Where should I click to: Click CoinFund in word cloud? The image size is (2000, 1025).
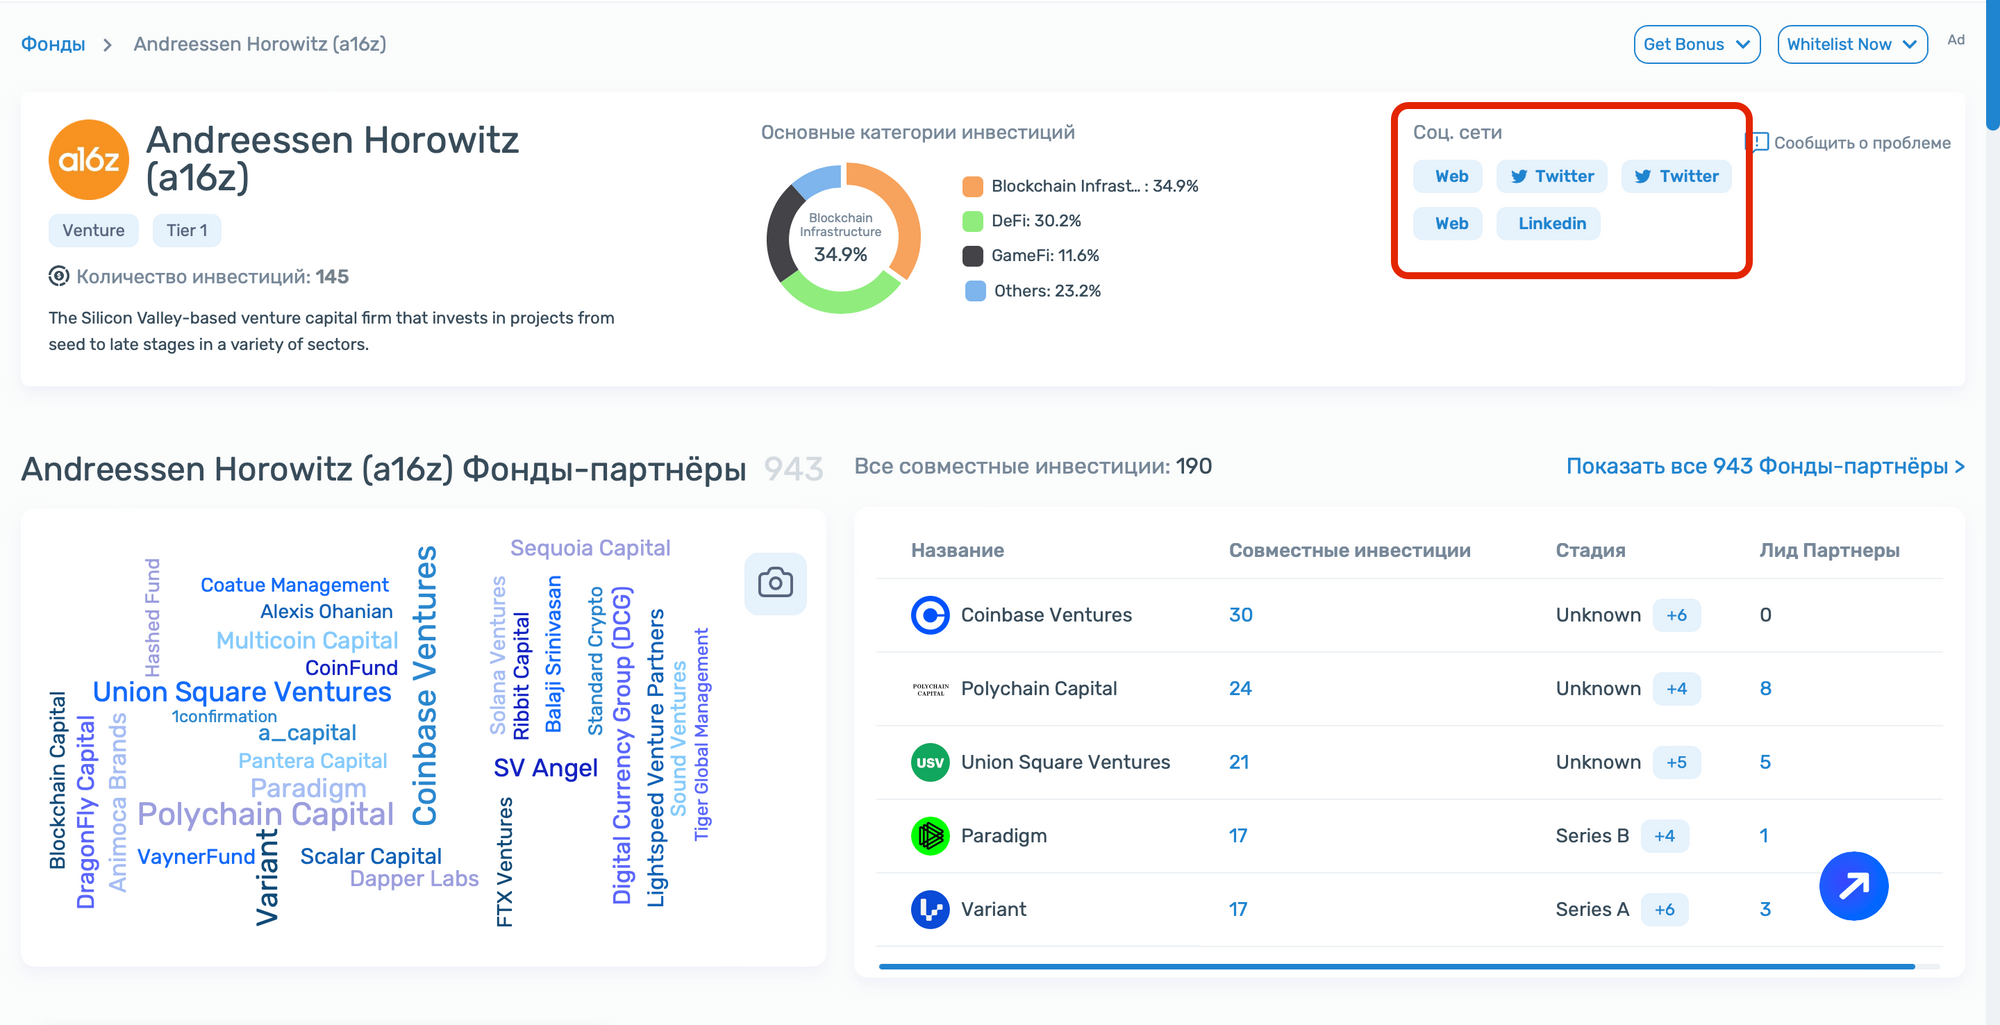click(x=351, y=668)
